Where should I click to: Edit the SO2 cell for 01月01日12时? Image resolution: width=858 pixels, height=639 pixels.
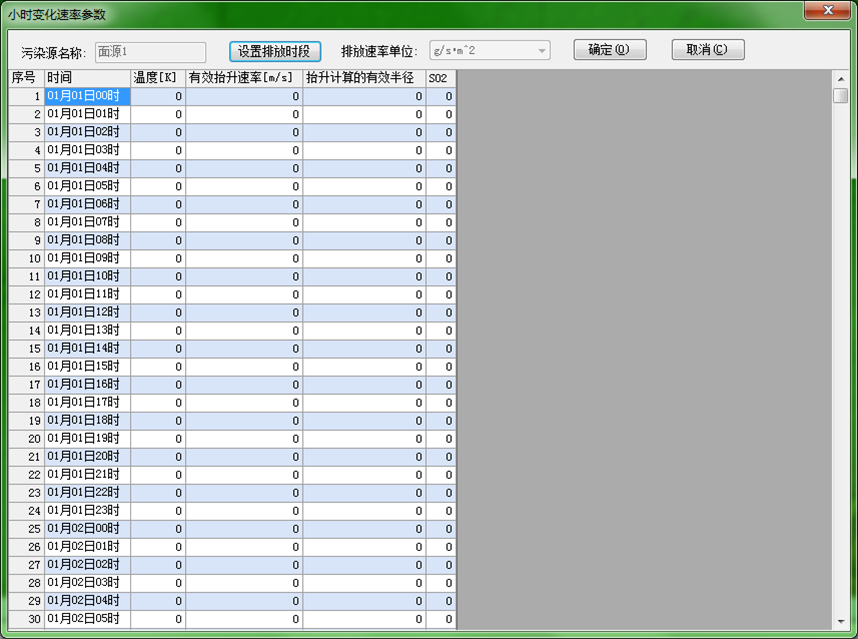pyautogui.click(x=440, y=313)
